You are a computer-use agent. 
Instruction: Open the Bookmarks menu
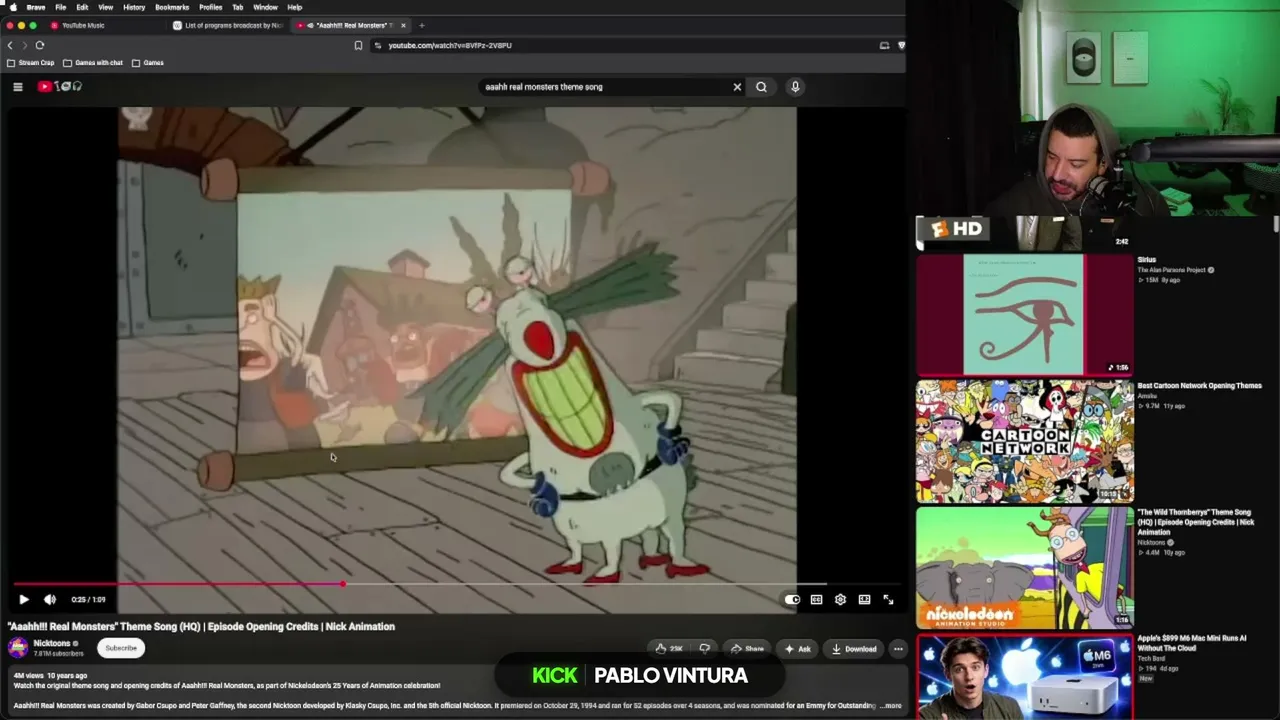click(x=172, y=7)
